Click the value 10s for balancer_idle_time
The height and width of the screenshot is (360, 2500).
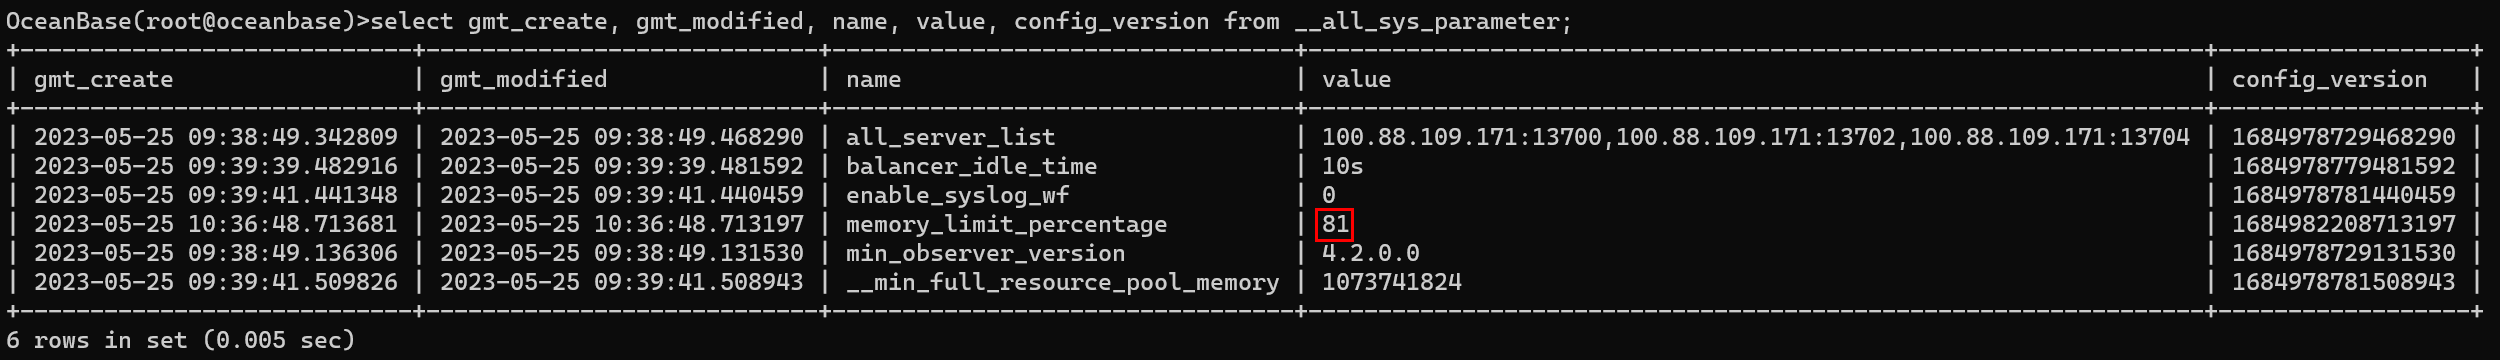point(1342,166)
